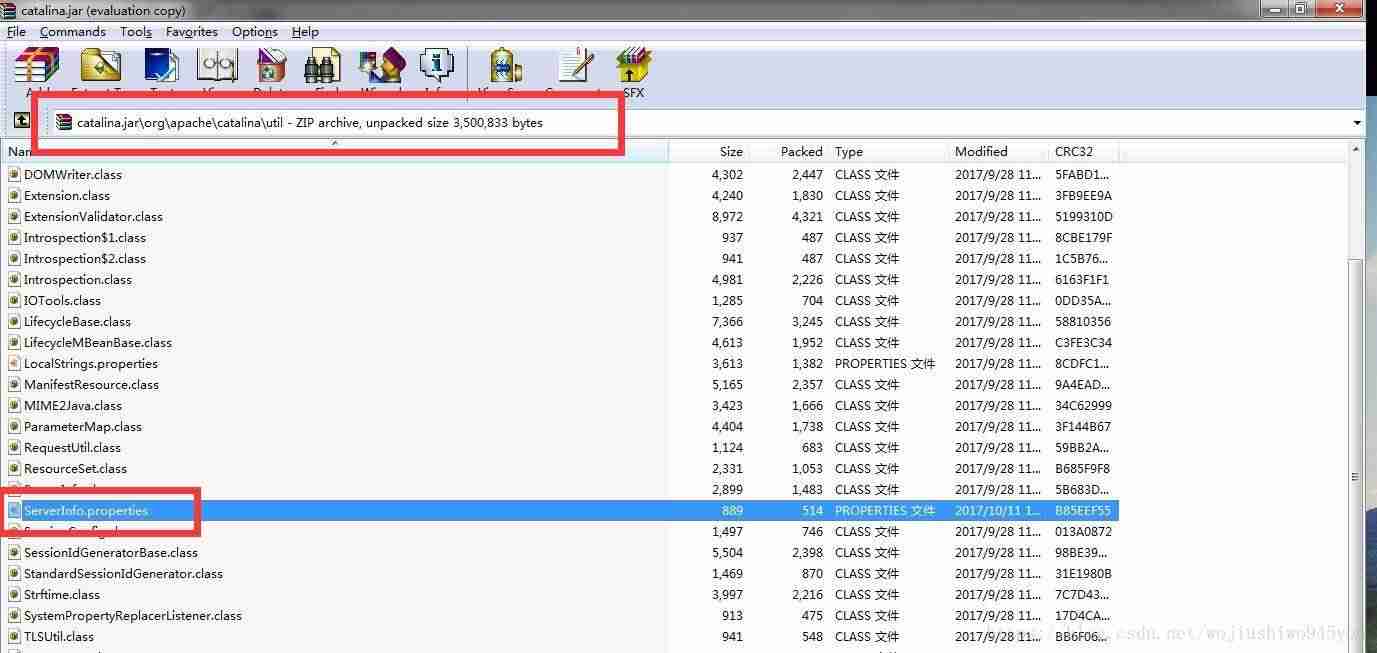Select the SystemPropertyReplacerListener.class file
The image size is (1377, 653).
tap(133, 615)
